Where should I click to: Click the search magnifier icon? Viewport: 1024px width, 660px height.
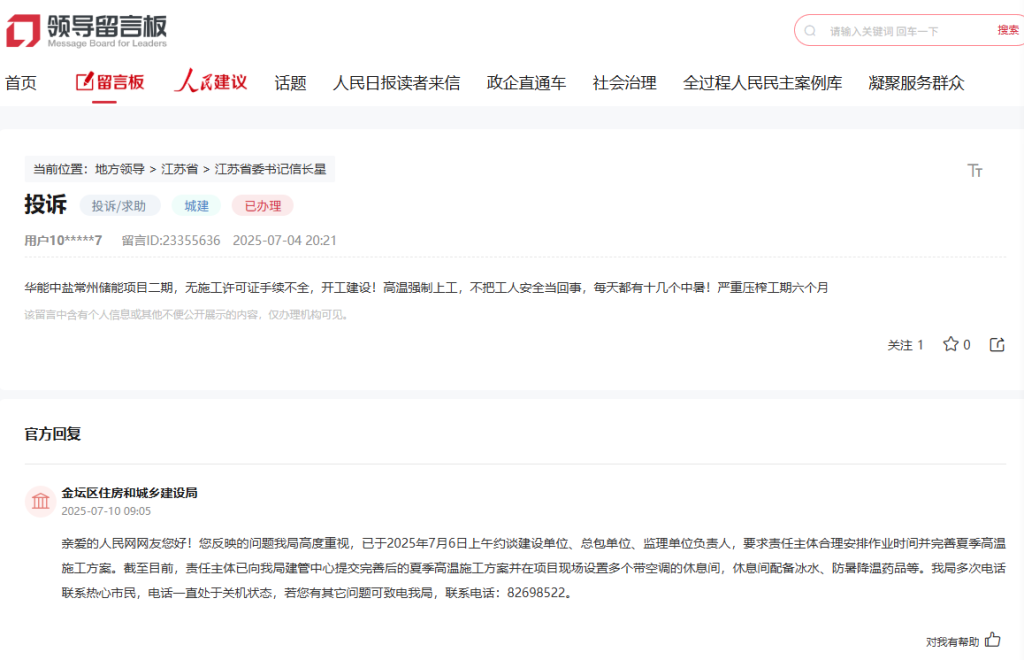tap(810, 31)
